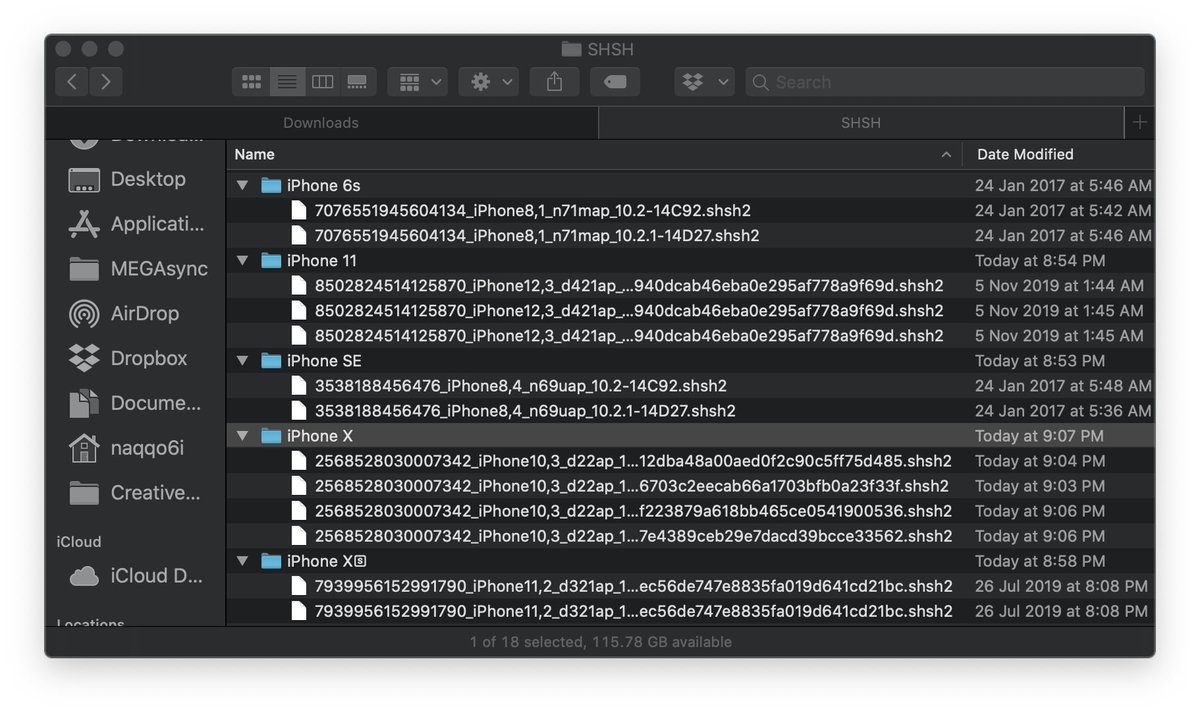The width and height of the screenshot is (1200, 713).
Task: Select the SHSH tab
Action: (x=861, y=123)
